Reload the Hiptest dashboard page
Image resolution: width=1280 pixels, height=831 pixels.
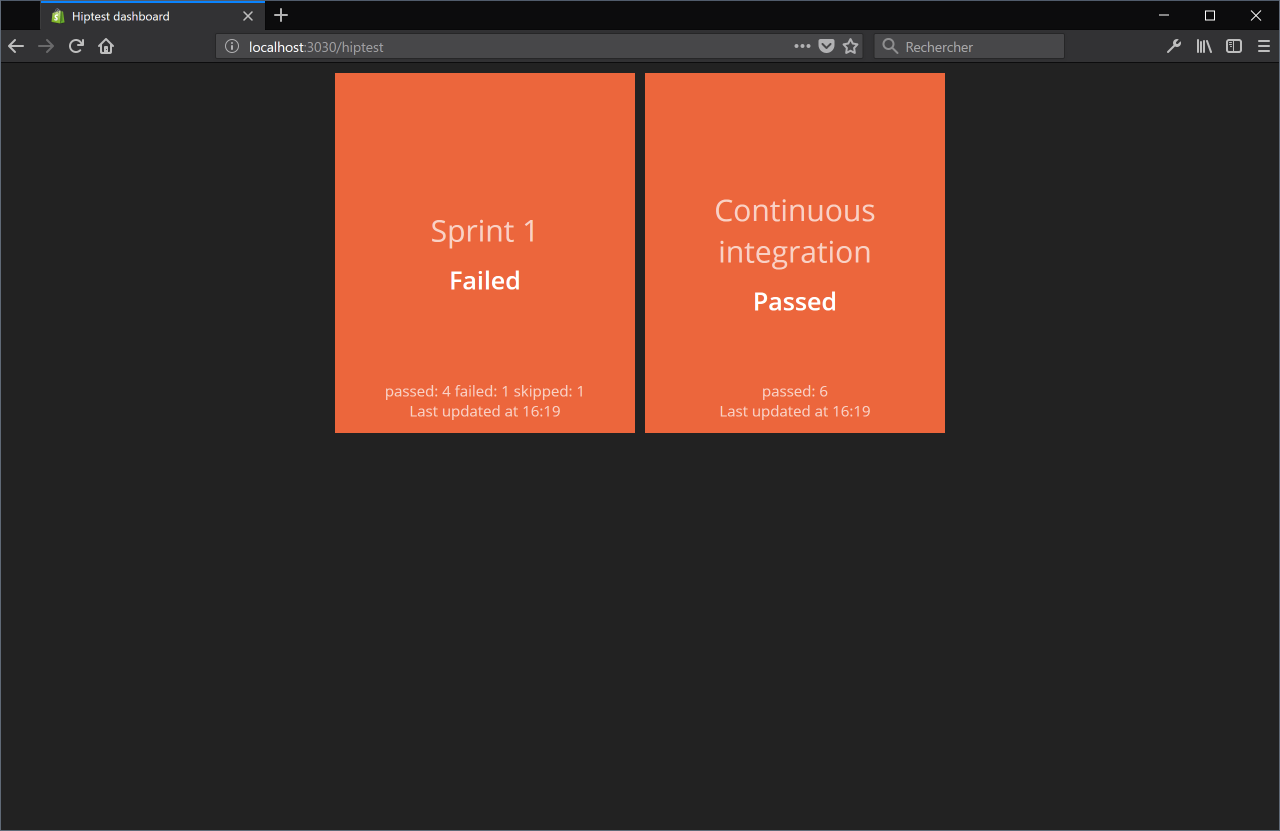pos(76,46)
